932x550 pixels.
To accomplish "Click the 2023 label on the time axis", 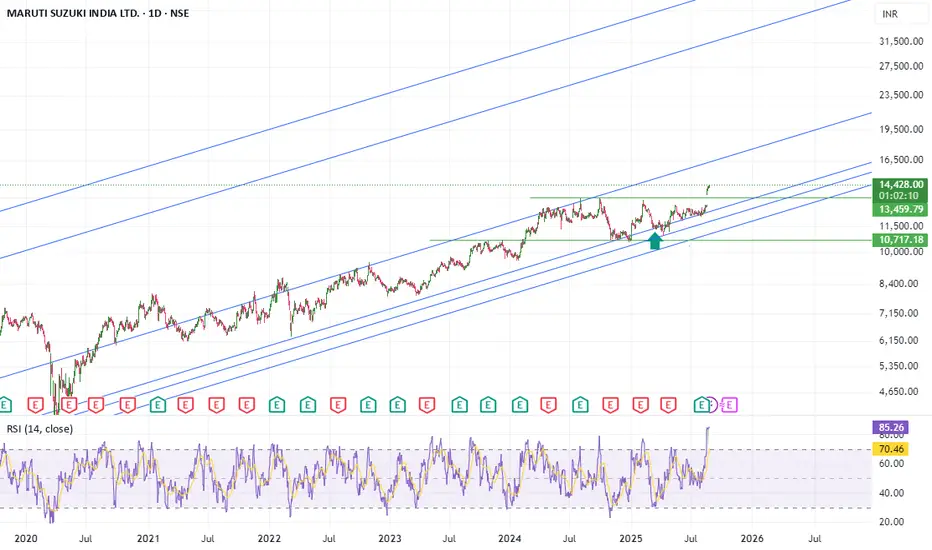I will [390, 539].
